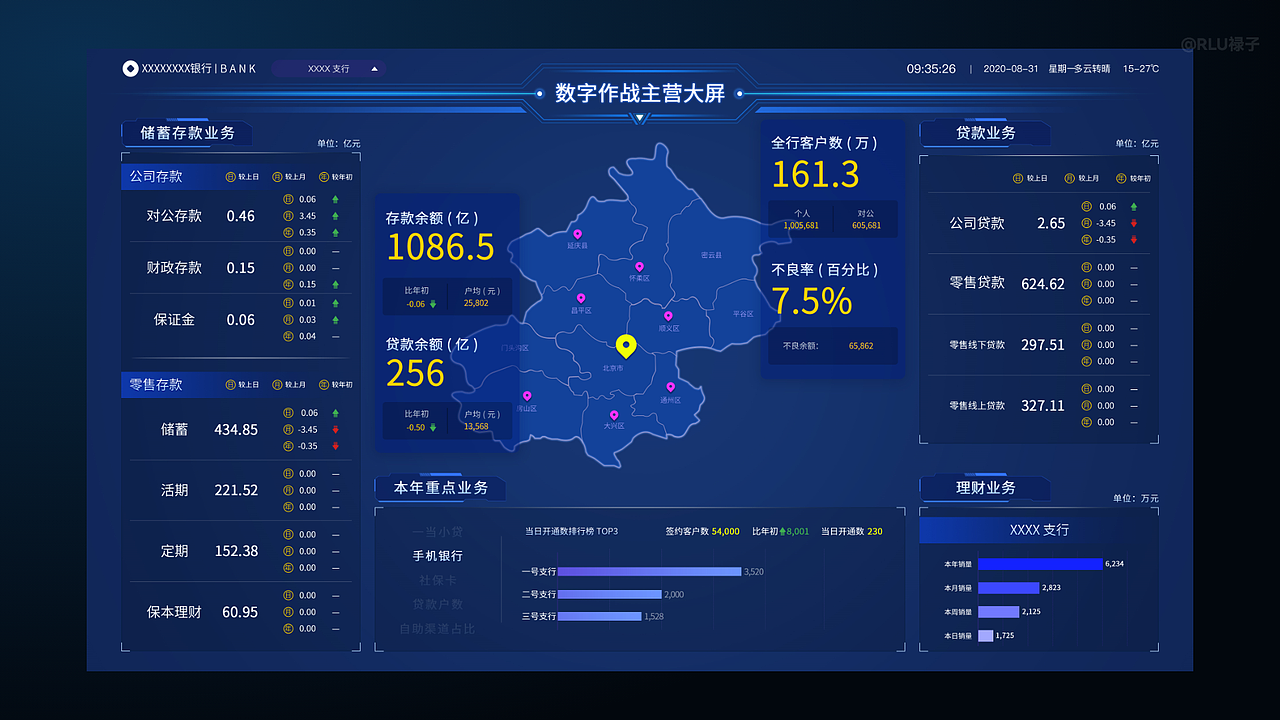Click the 本月销量 bar showing 2,823
Image resolution: width=1280 pixels, height=720 pixels.
(1009, 588)
